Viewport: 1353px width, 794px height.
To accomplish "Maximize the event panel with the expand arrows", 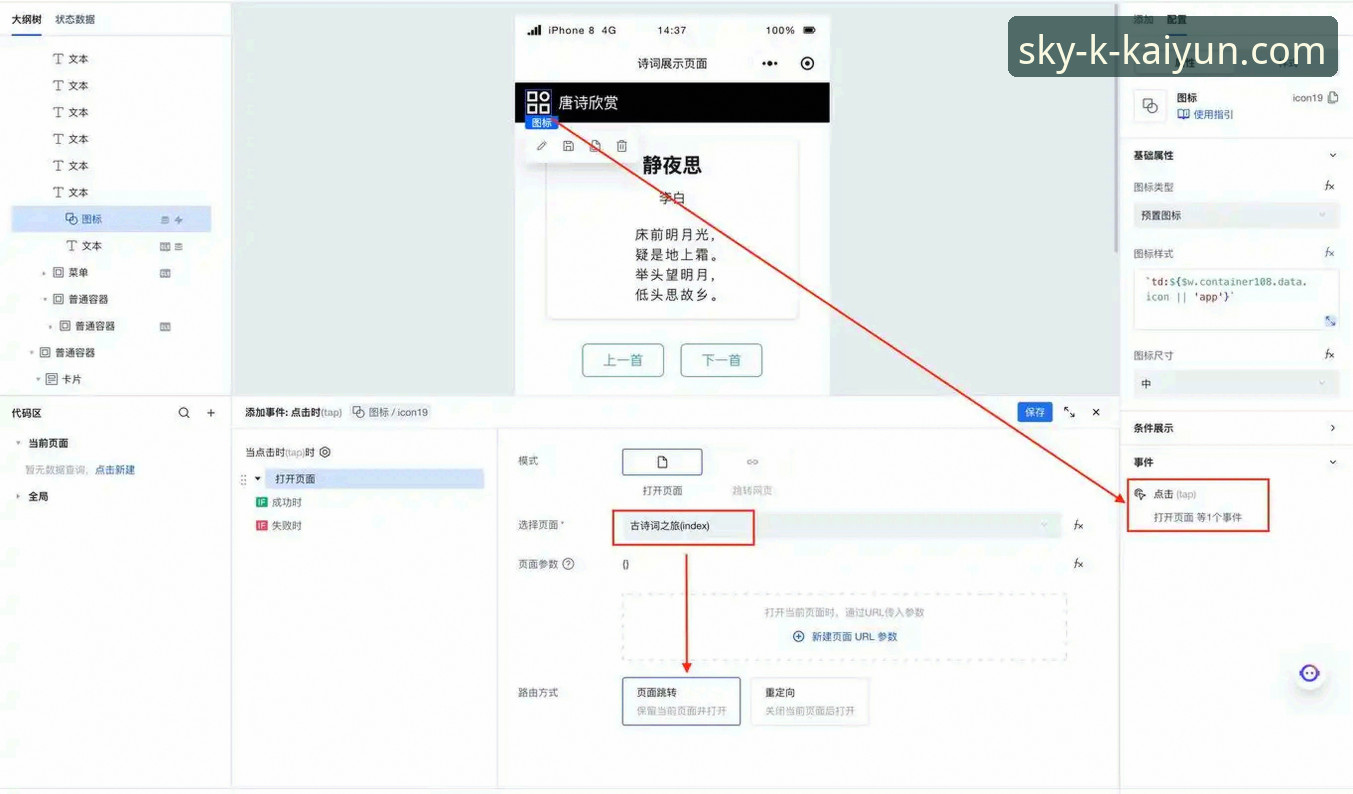I will (x=1069, y=412).
